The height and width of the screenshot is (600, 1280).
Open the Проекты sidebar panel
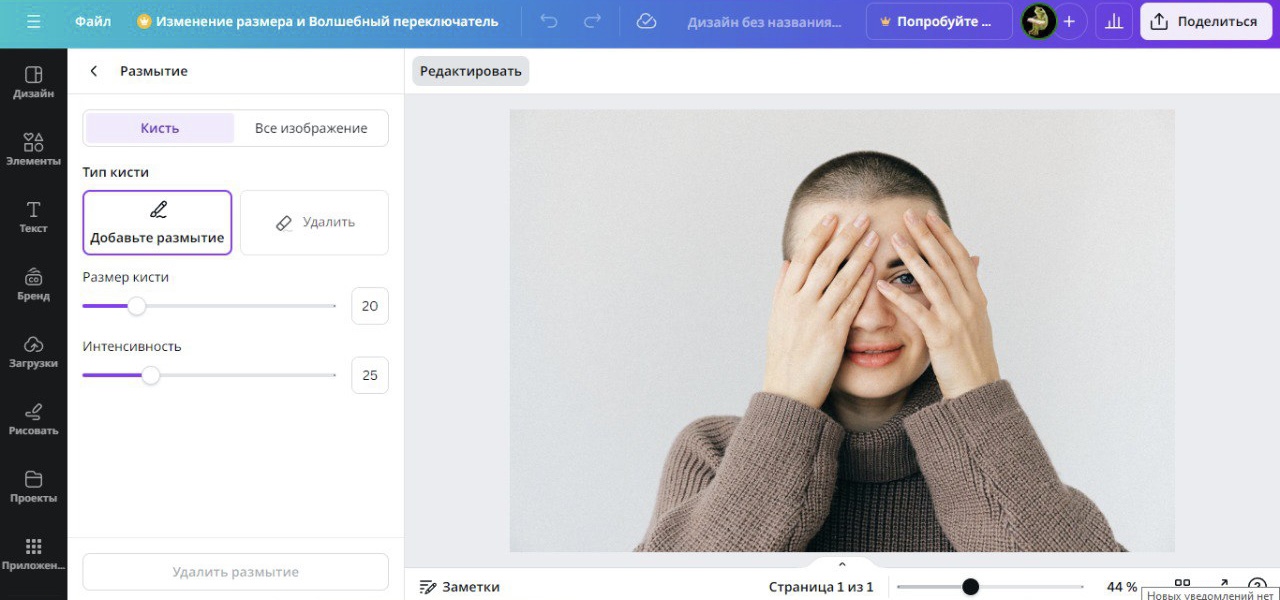click(x=33, y=487)
